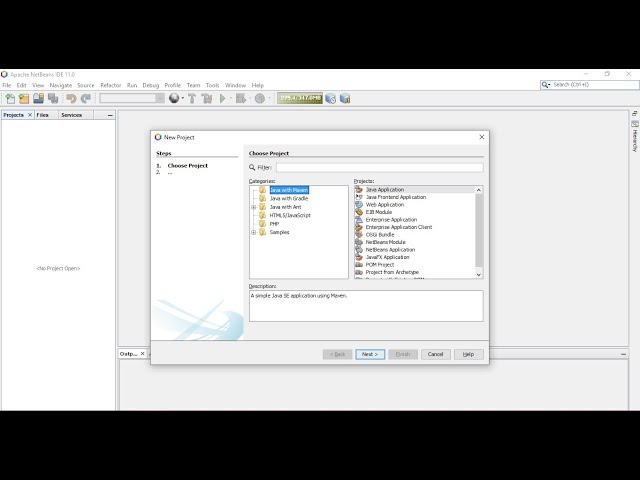
Task: Open the Window menu
Action: (x=236, y=85)
